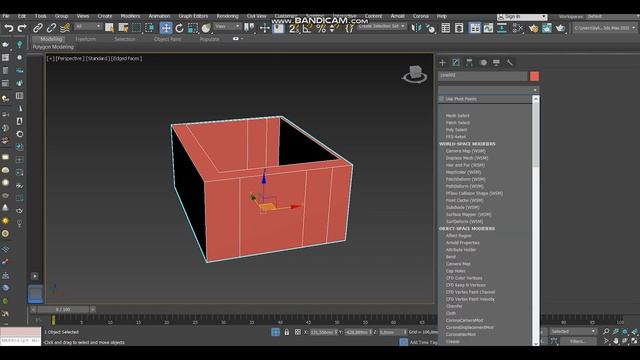The width and height of the screenshot is (640, 360).
Task: Open the Hierarchy command panel tab
Action: [469, 62]
